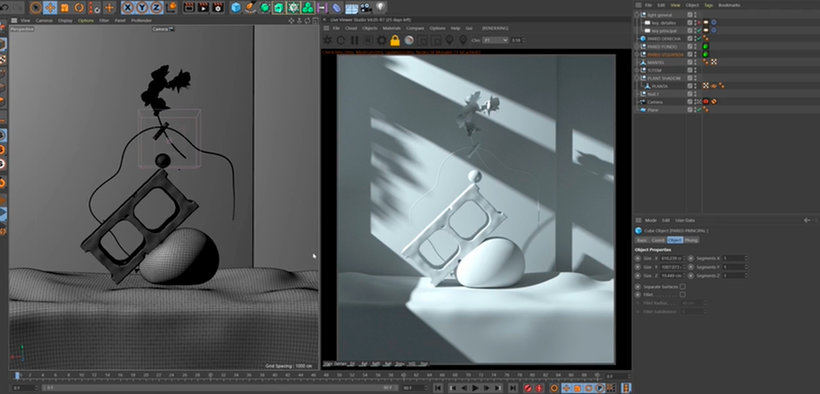Open Live Viewer Materials menu
This screenshot has width=820, height=394.
point(392,28)
